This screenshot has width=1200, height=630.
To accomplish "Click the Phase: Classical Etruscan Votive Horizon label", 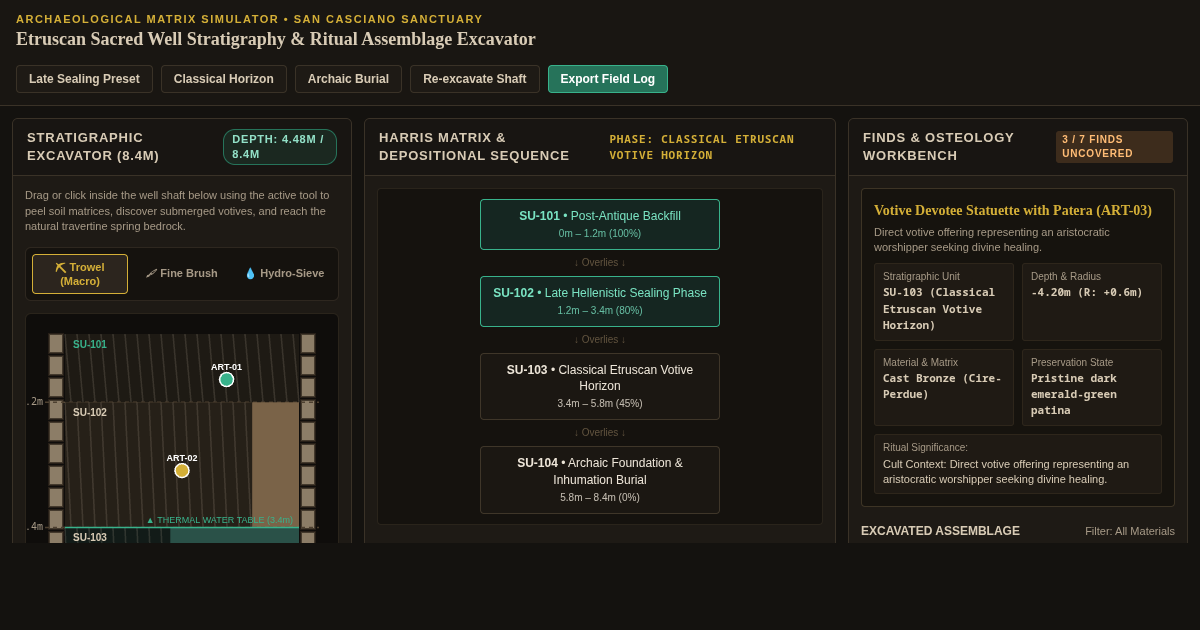I will 702,147.
